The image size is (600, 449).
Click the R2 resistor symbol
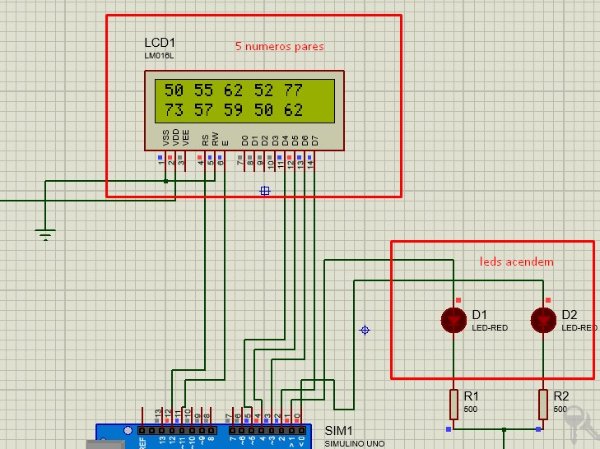click(x=543, y=404)
